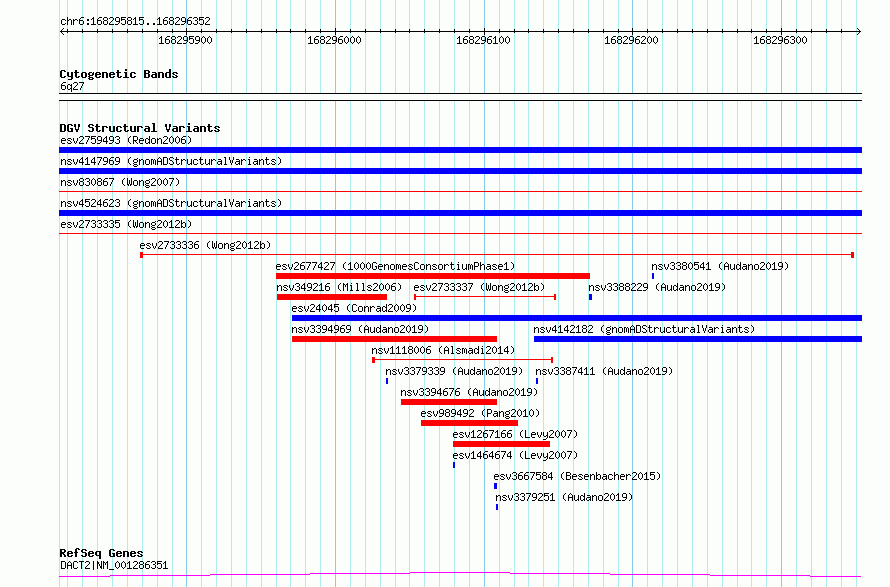
Task: Click the DGV Structural Variants heading
Action: point(140,128)
